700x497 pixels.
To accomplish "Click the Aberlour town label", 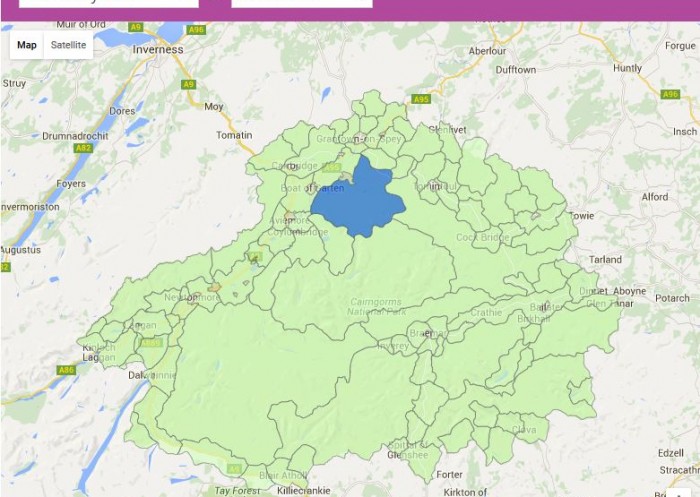I will pos(488,51).
